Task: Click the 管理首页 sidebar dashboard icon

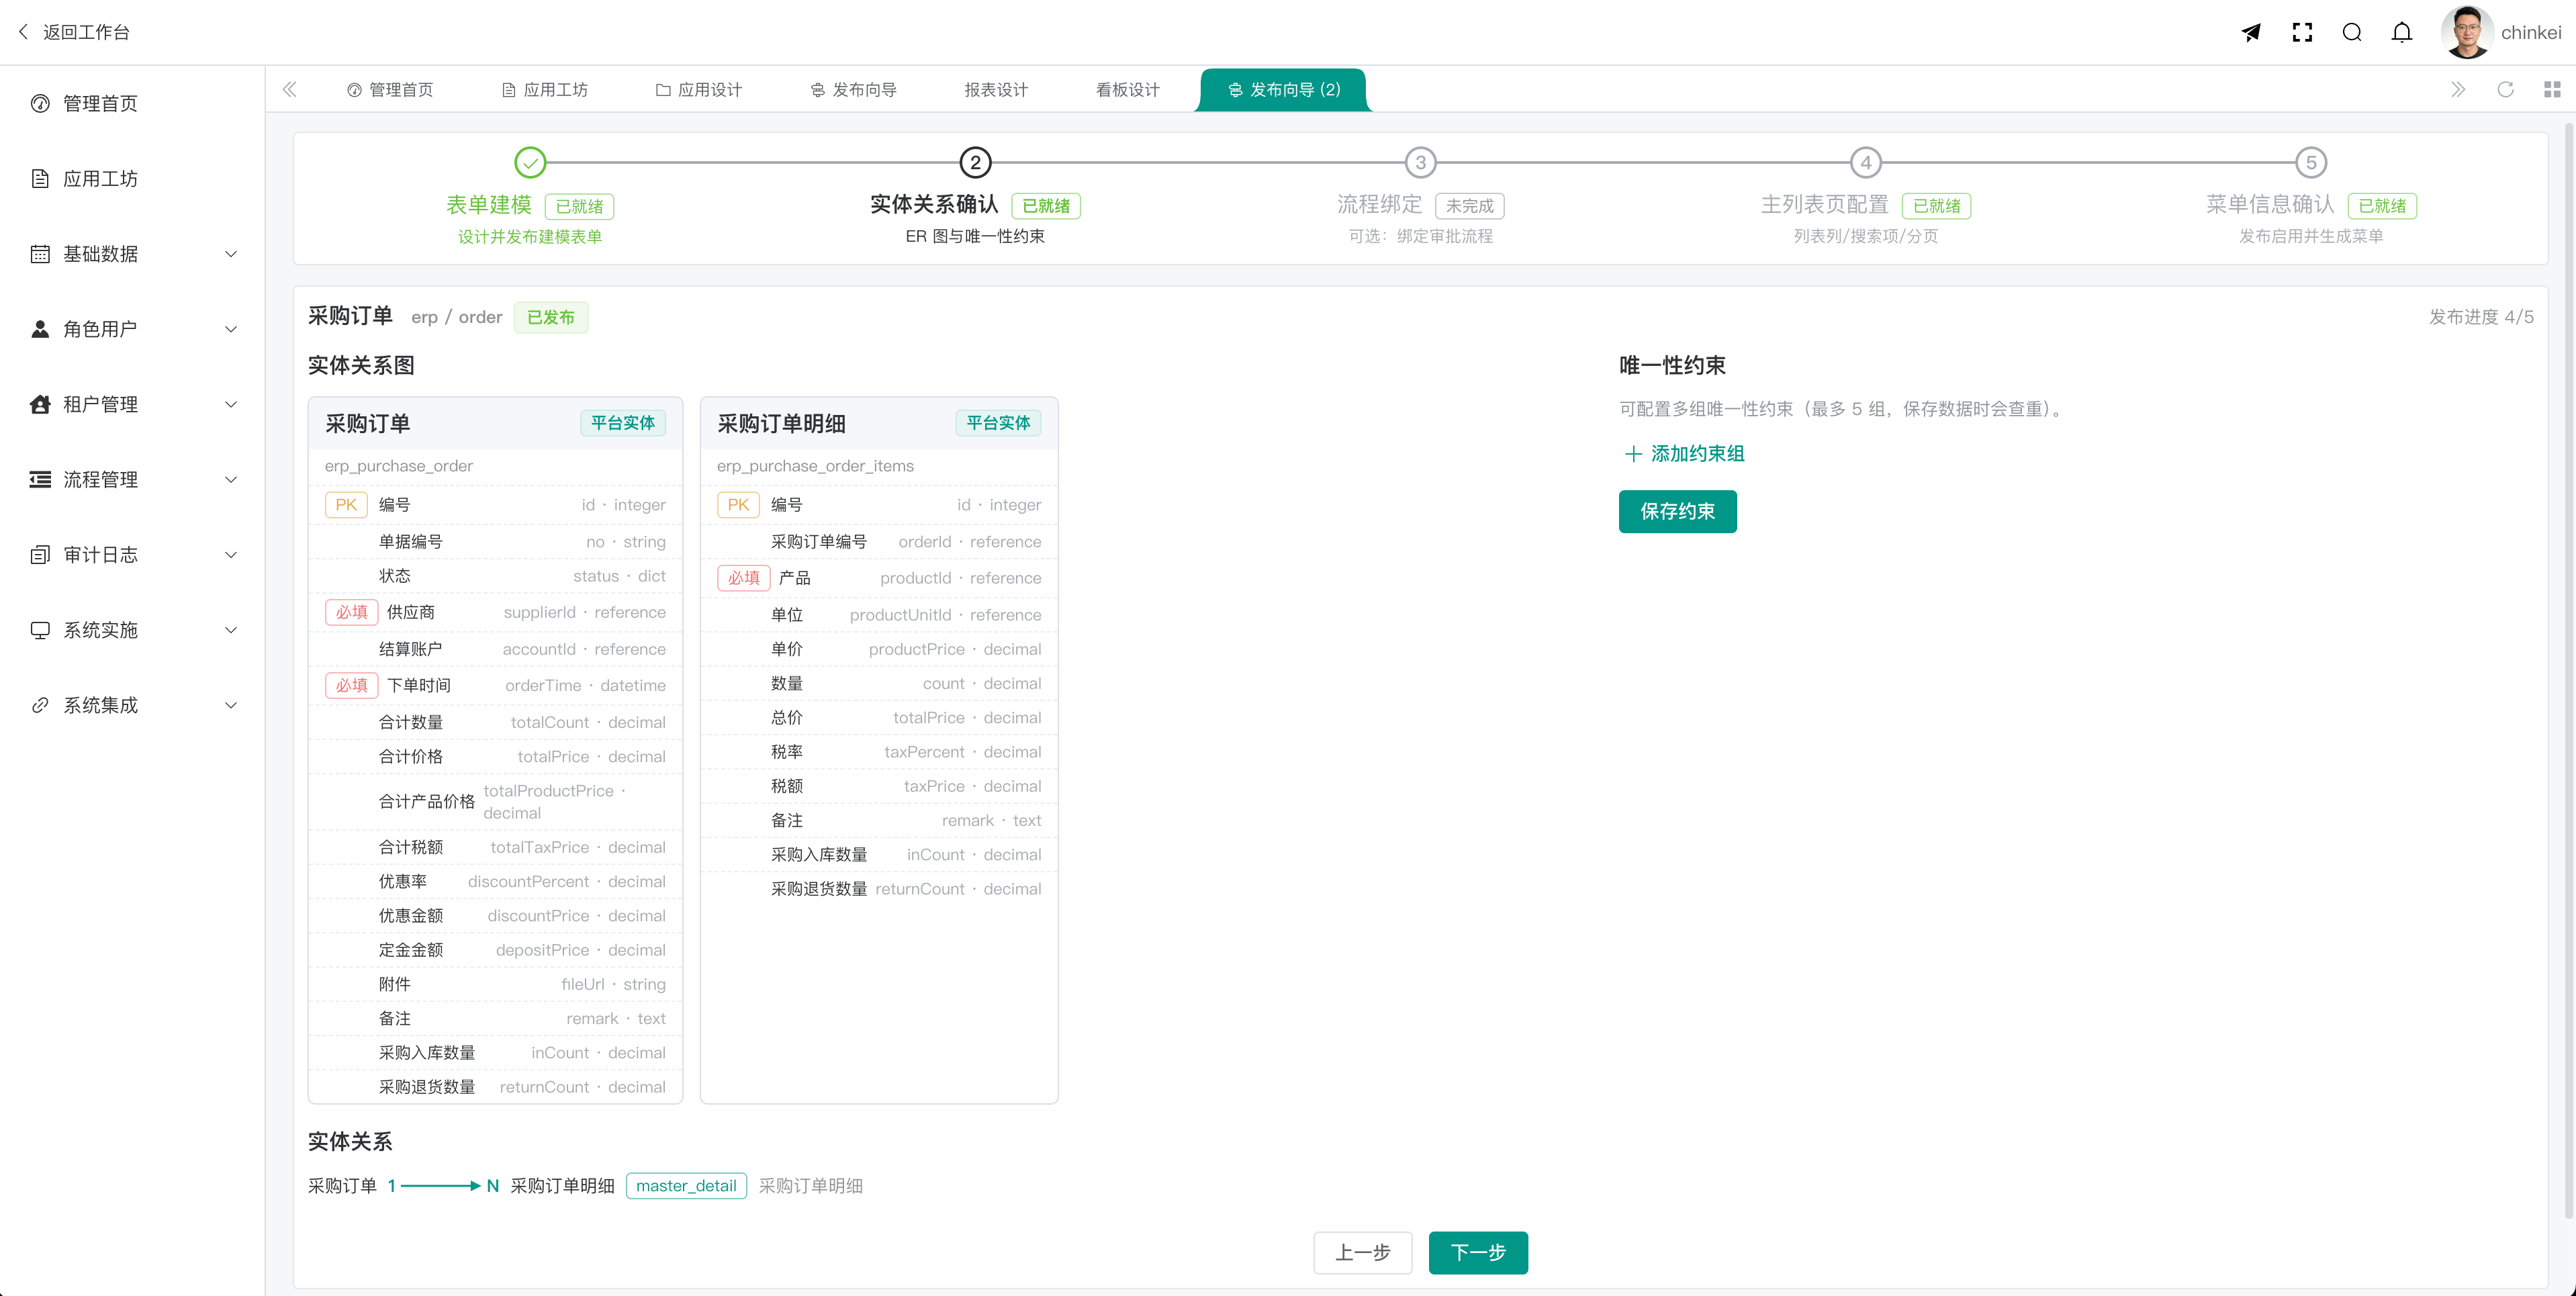Action: pos(40,103)
